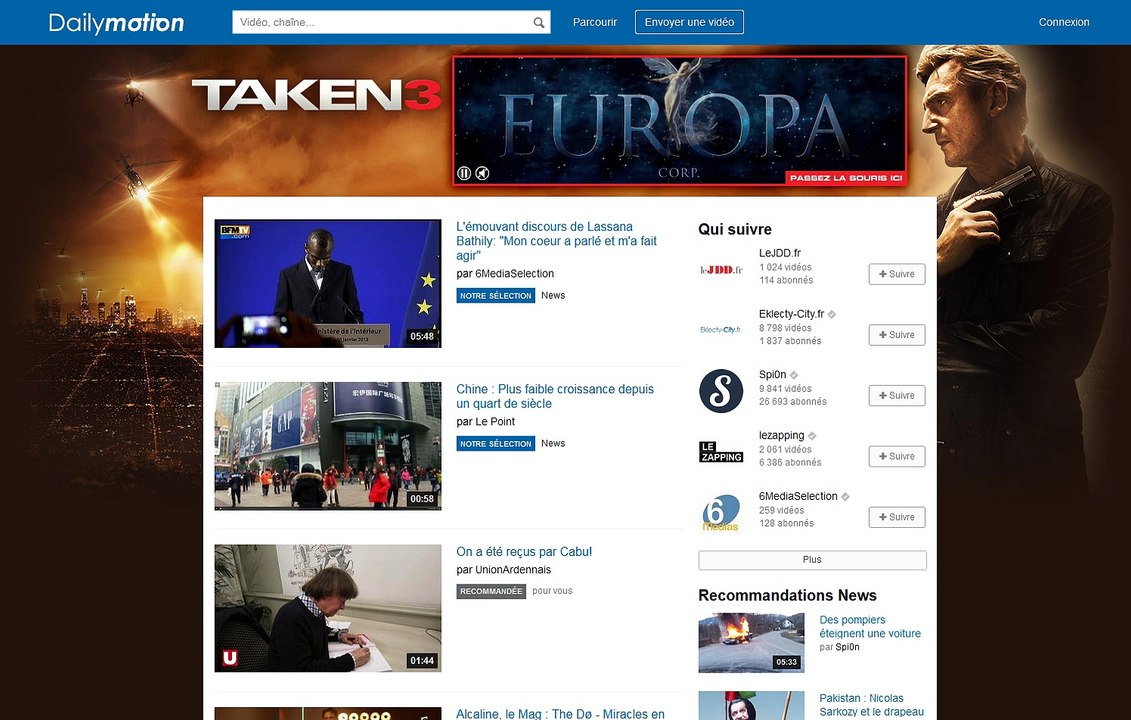
Task: Play the Chine croissance video thumbnail
Action: (x=327, y=446)
